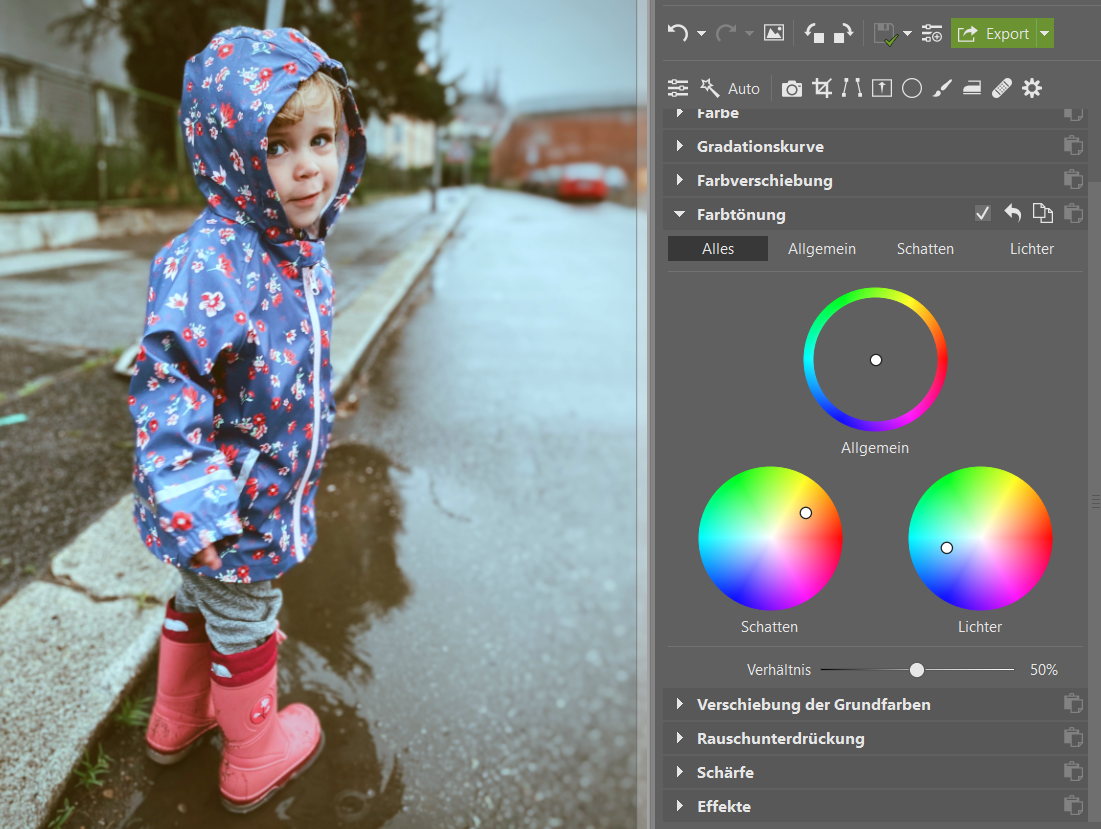Click the Auto enhance button

coord(731,88)
